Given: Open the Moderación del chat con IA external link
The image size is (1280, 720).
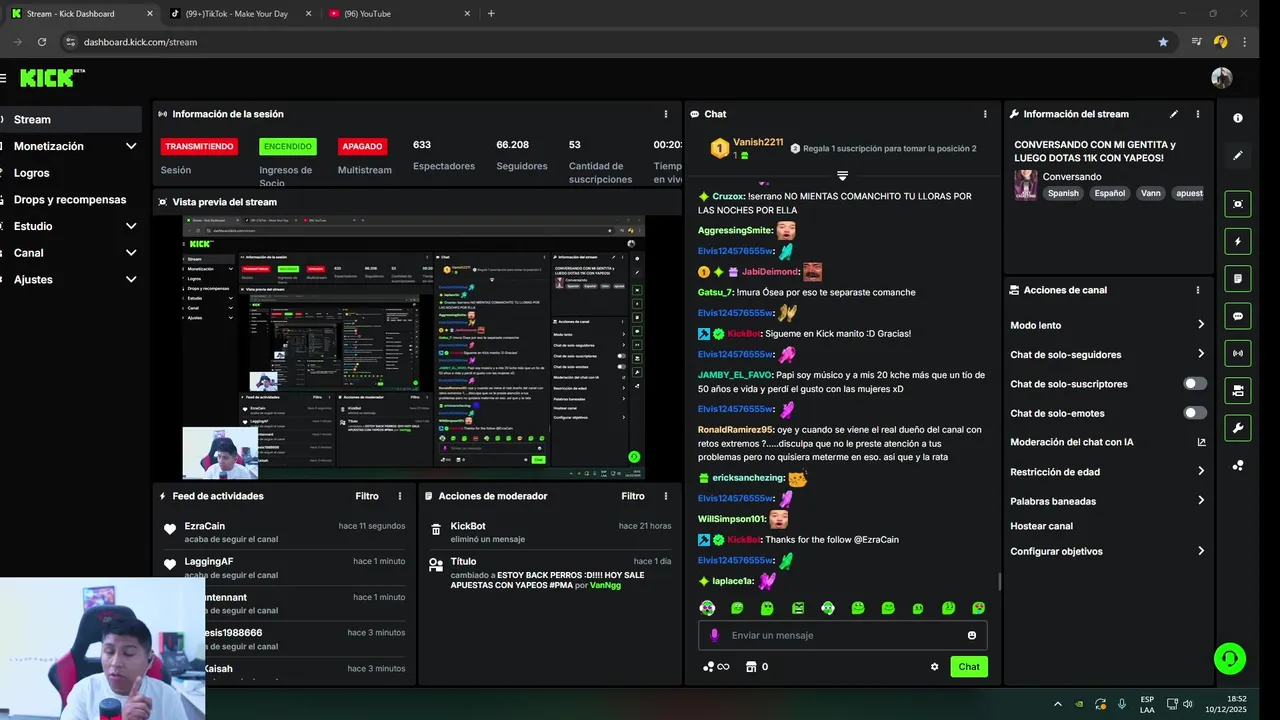Looking at the screenshot, I should click(x=1201, y=442).
